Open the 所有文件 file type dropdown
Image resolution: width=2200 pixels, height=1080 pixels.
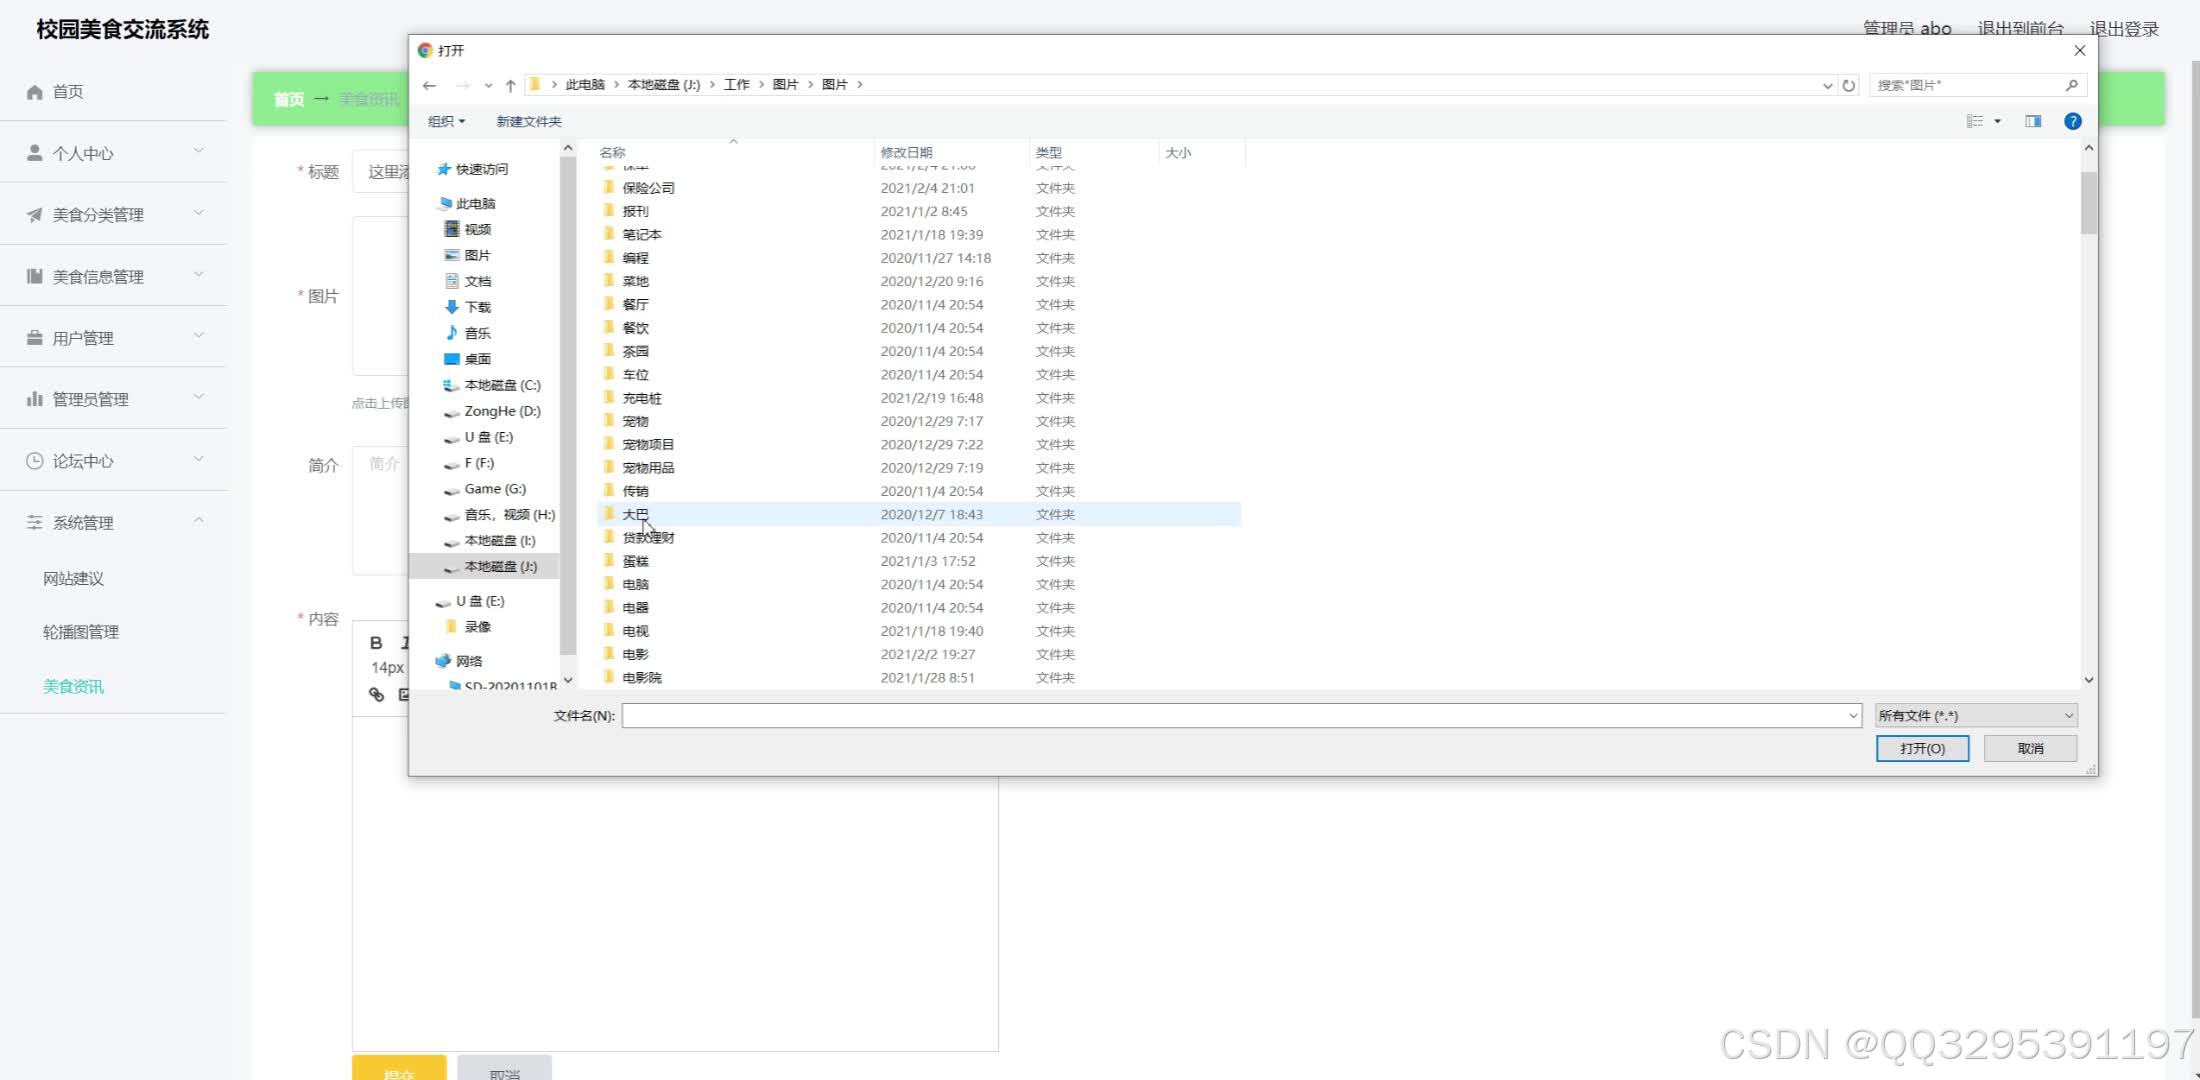(1976, 716)
